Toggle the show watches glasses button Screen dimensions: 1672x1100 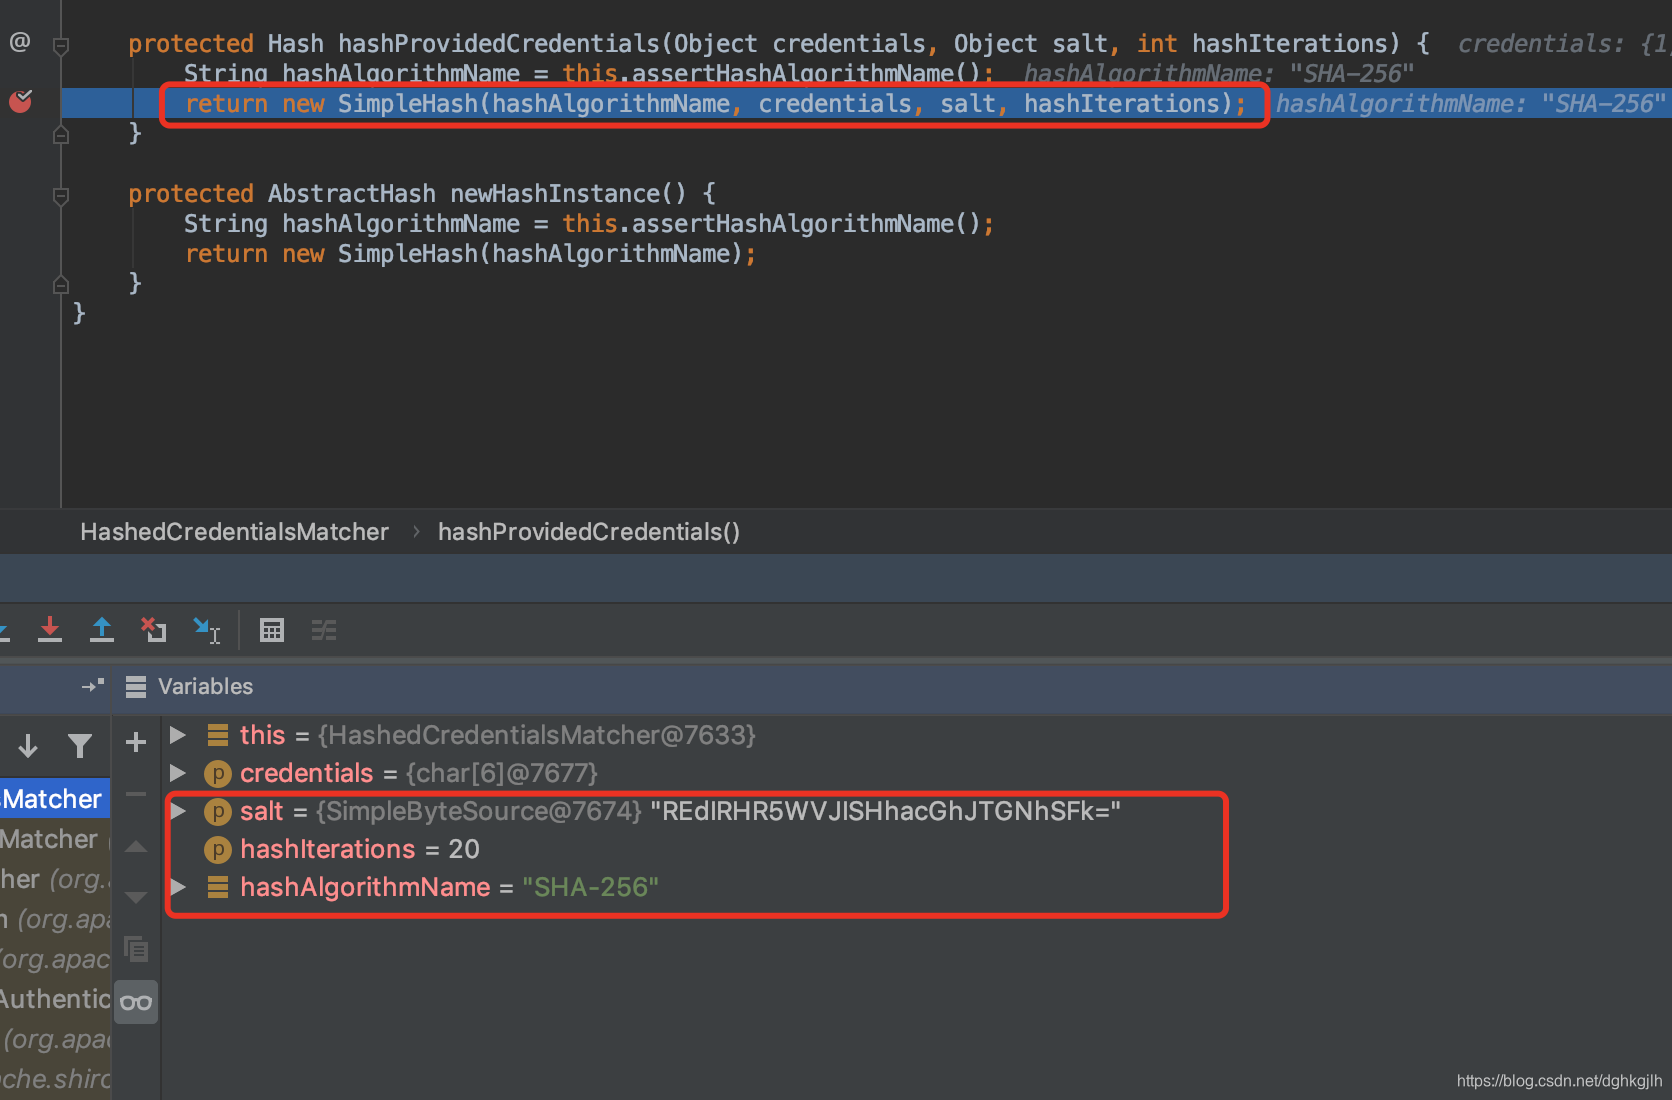pos(136,1002)
